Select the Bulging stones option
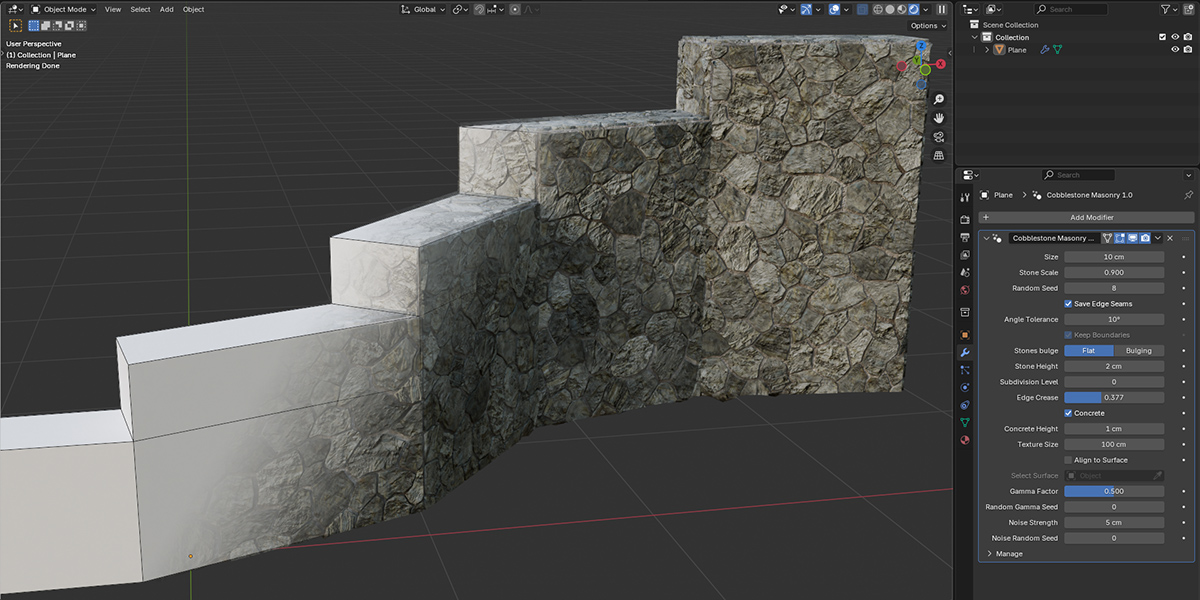1200x600 pixels. pos(1139,351)
